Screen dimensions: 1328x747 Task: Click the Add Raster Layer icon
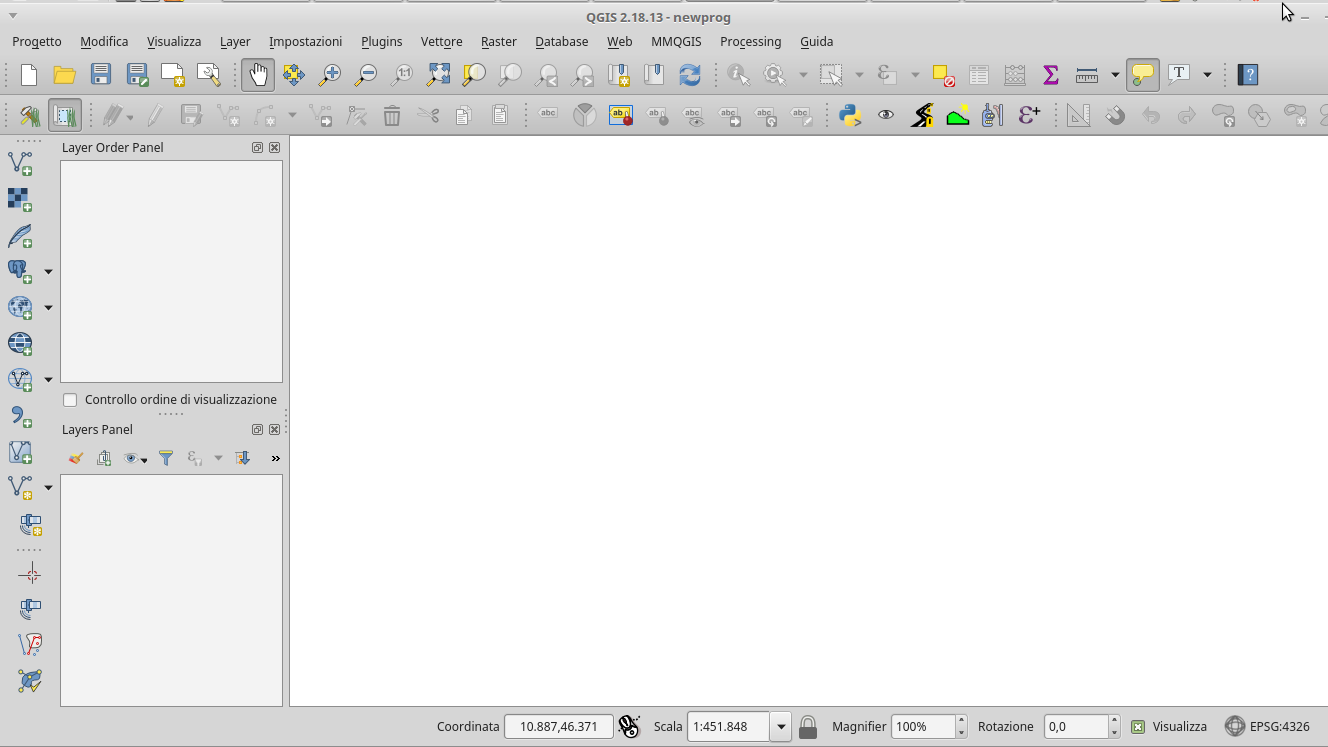20,199
